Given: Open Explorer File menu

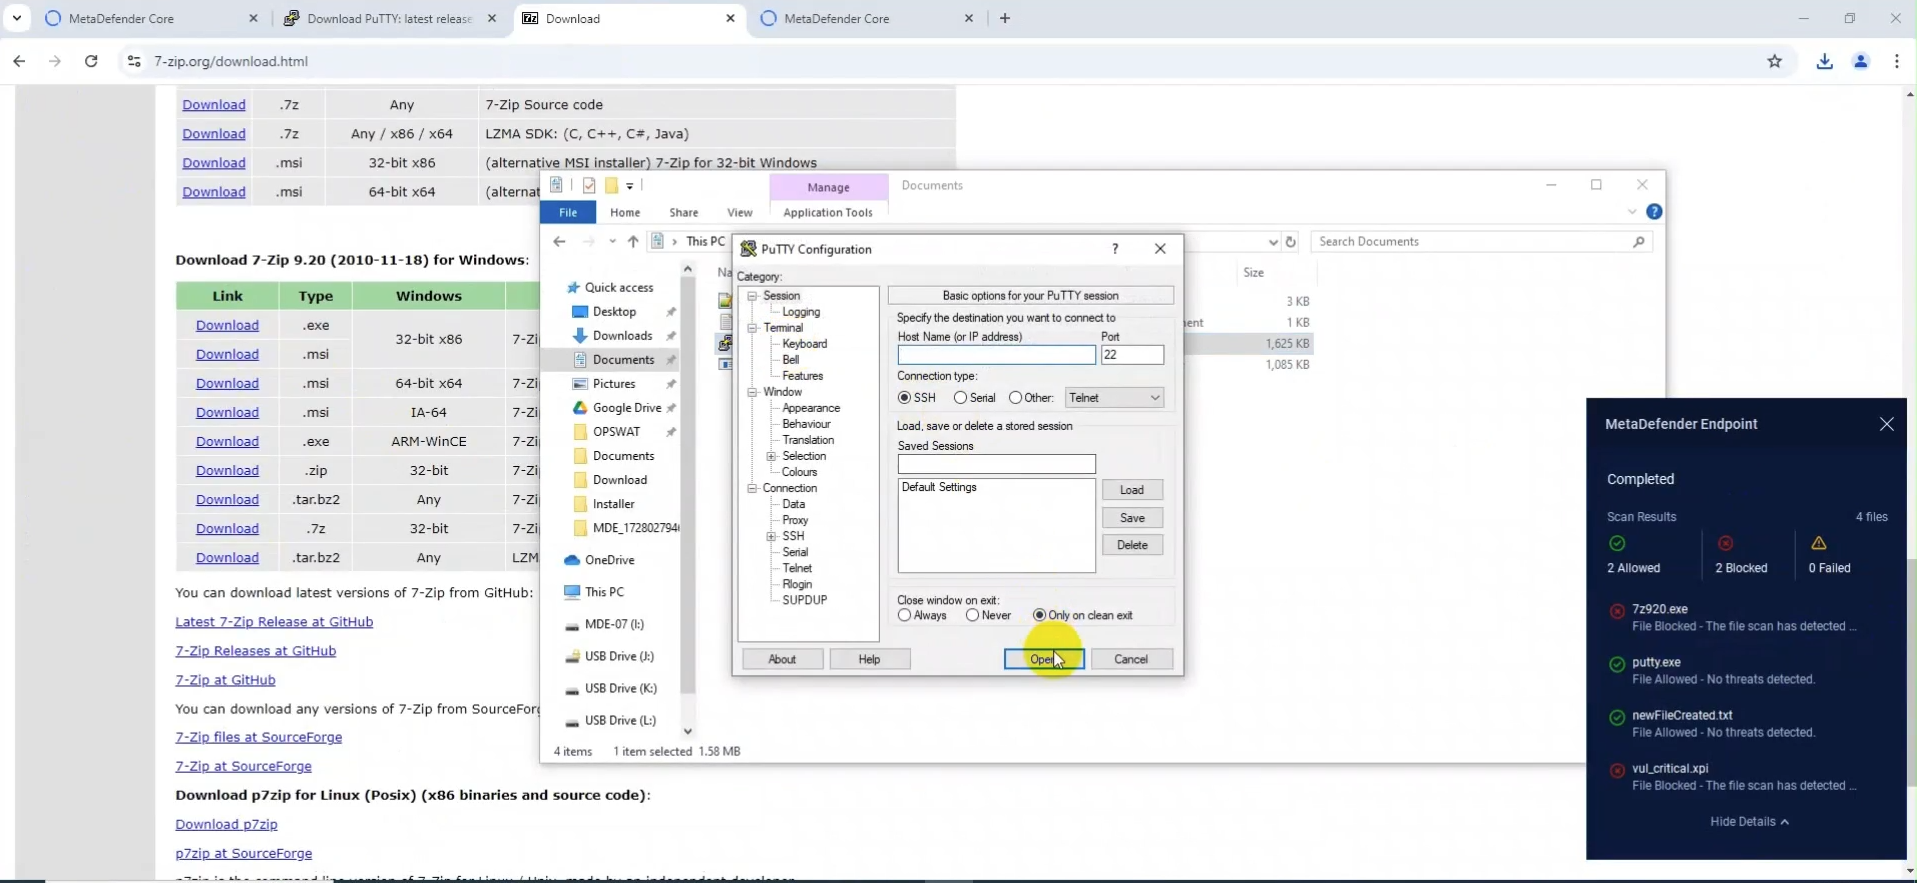Looking at the screenshot, I should coord(568,212).
